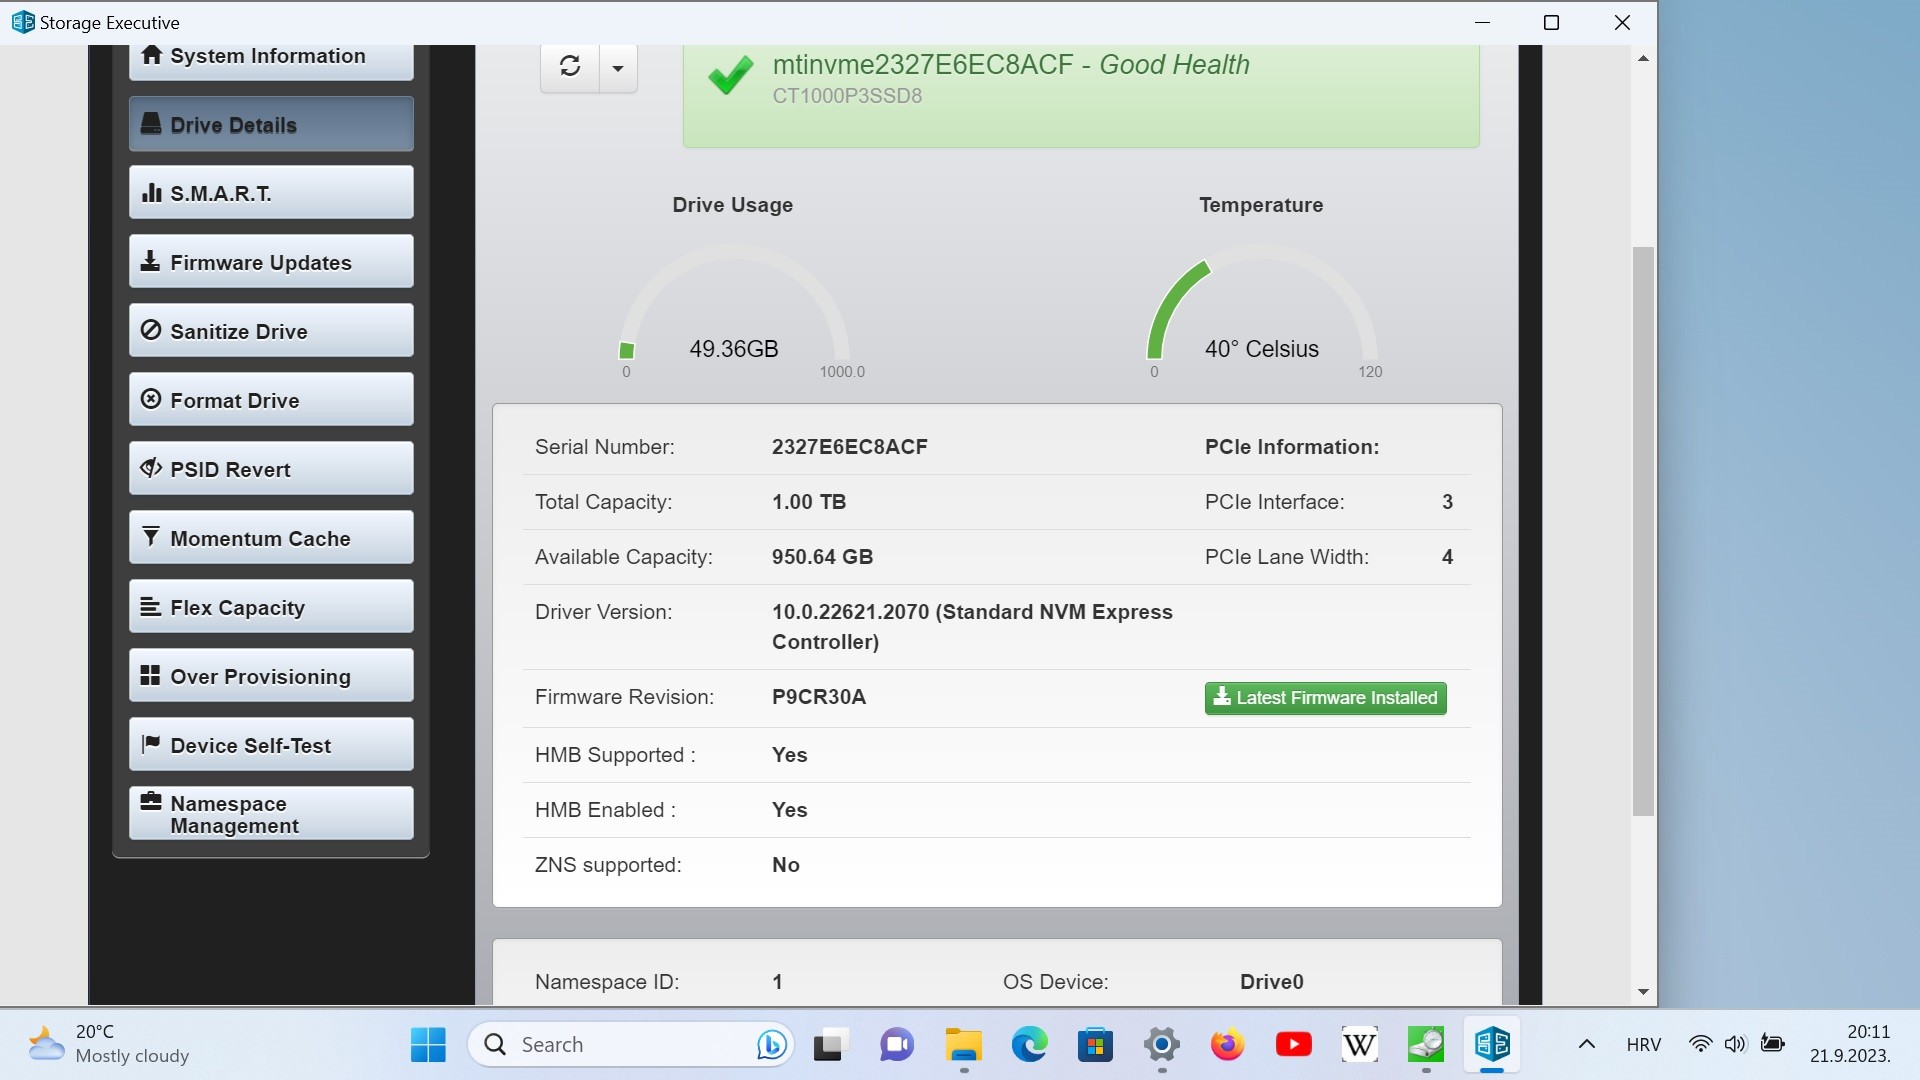This screenshot has width=1920, height=1080.
Task: Open Over Provisioning settings
Action: pyautogui.click(x=271, y=676)
